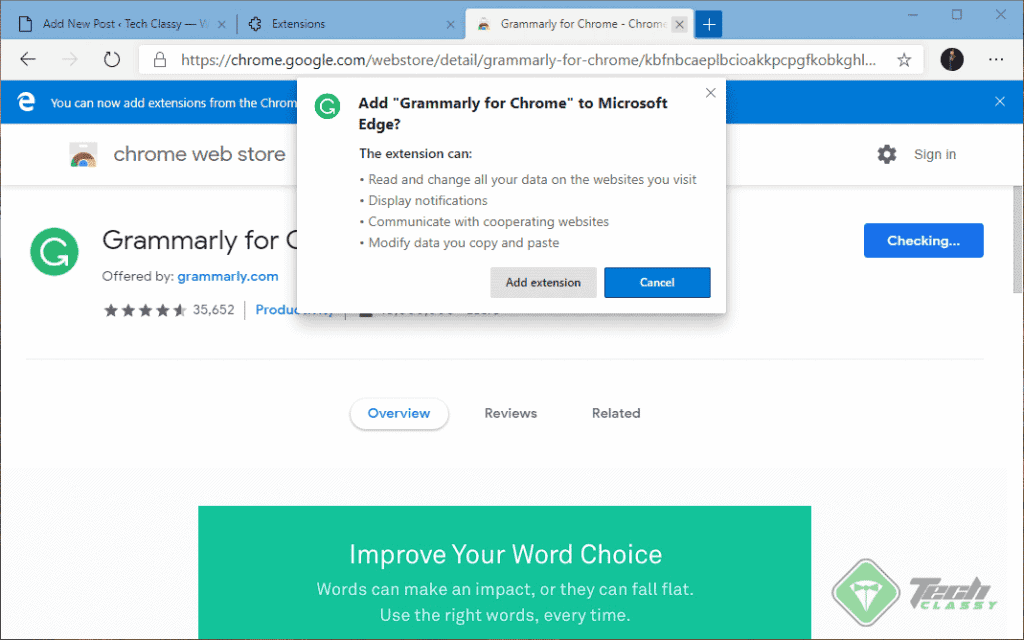Click the Grammarly icon in the dialog
This screenshot has width=1024, height=640.
coord(327,106)
